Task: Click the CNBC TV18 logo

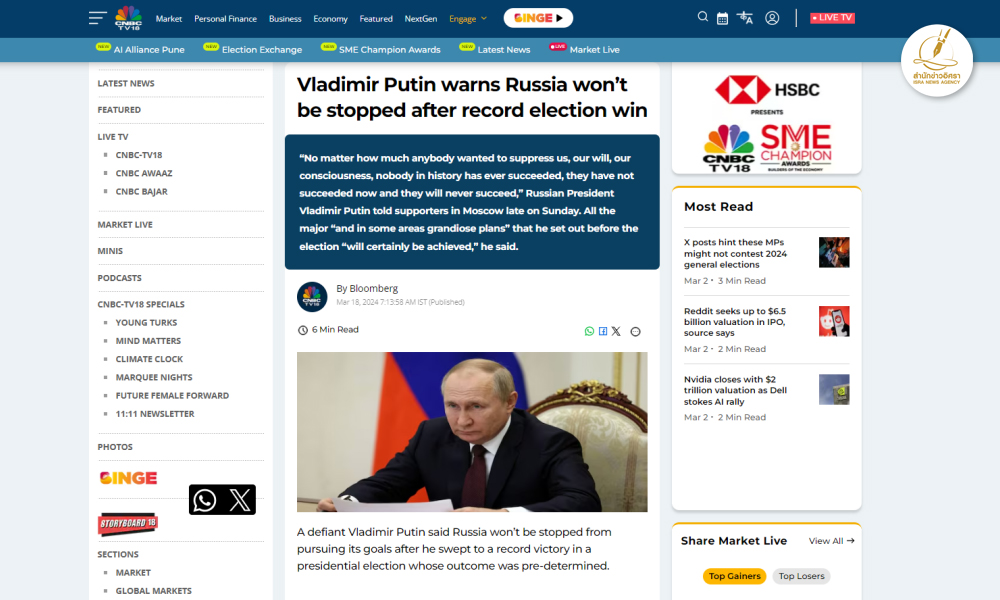Action: (x=128, y=18)
